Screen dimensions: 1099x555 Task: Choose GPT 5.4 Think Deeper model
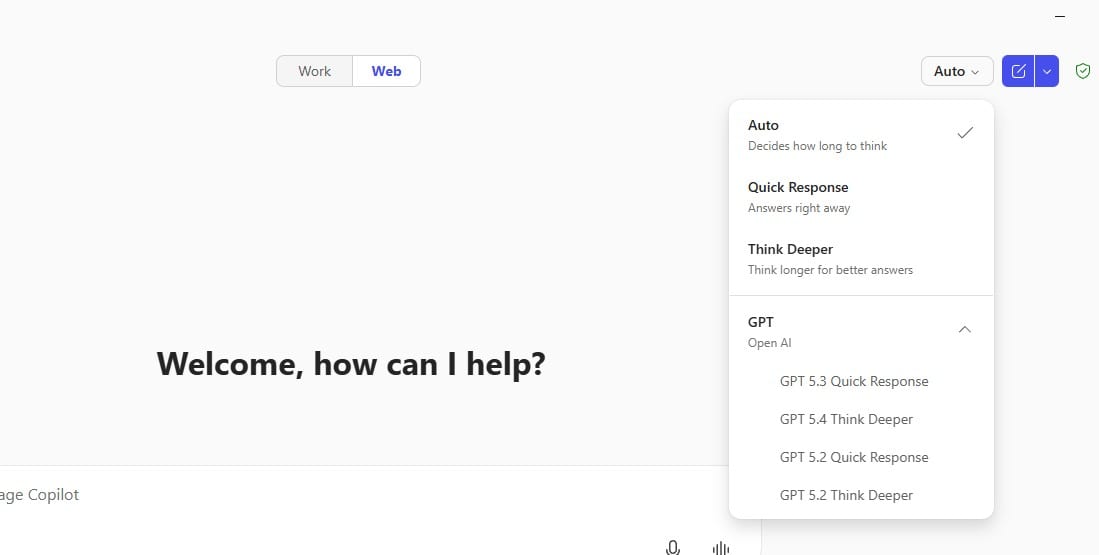tap(846, 419)
